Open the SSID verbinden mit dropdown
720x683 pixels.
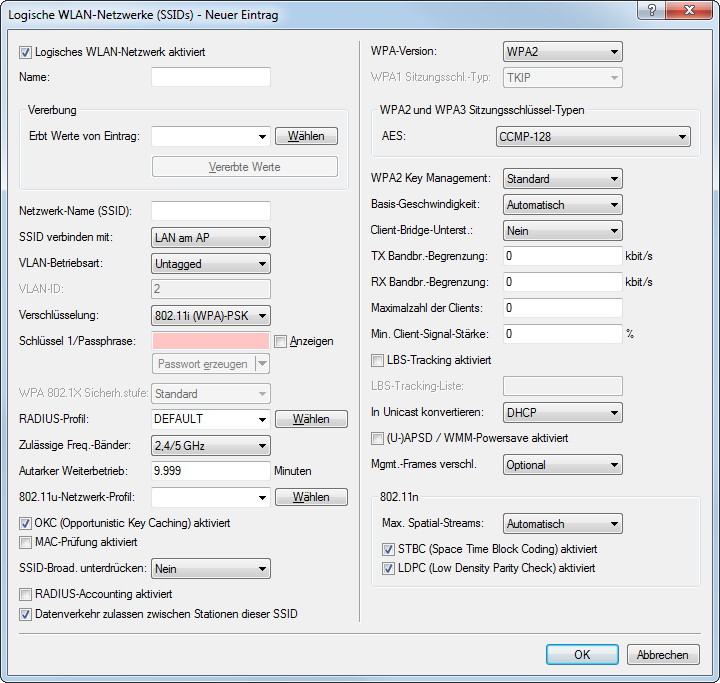211,237
